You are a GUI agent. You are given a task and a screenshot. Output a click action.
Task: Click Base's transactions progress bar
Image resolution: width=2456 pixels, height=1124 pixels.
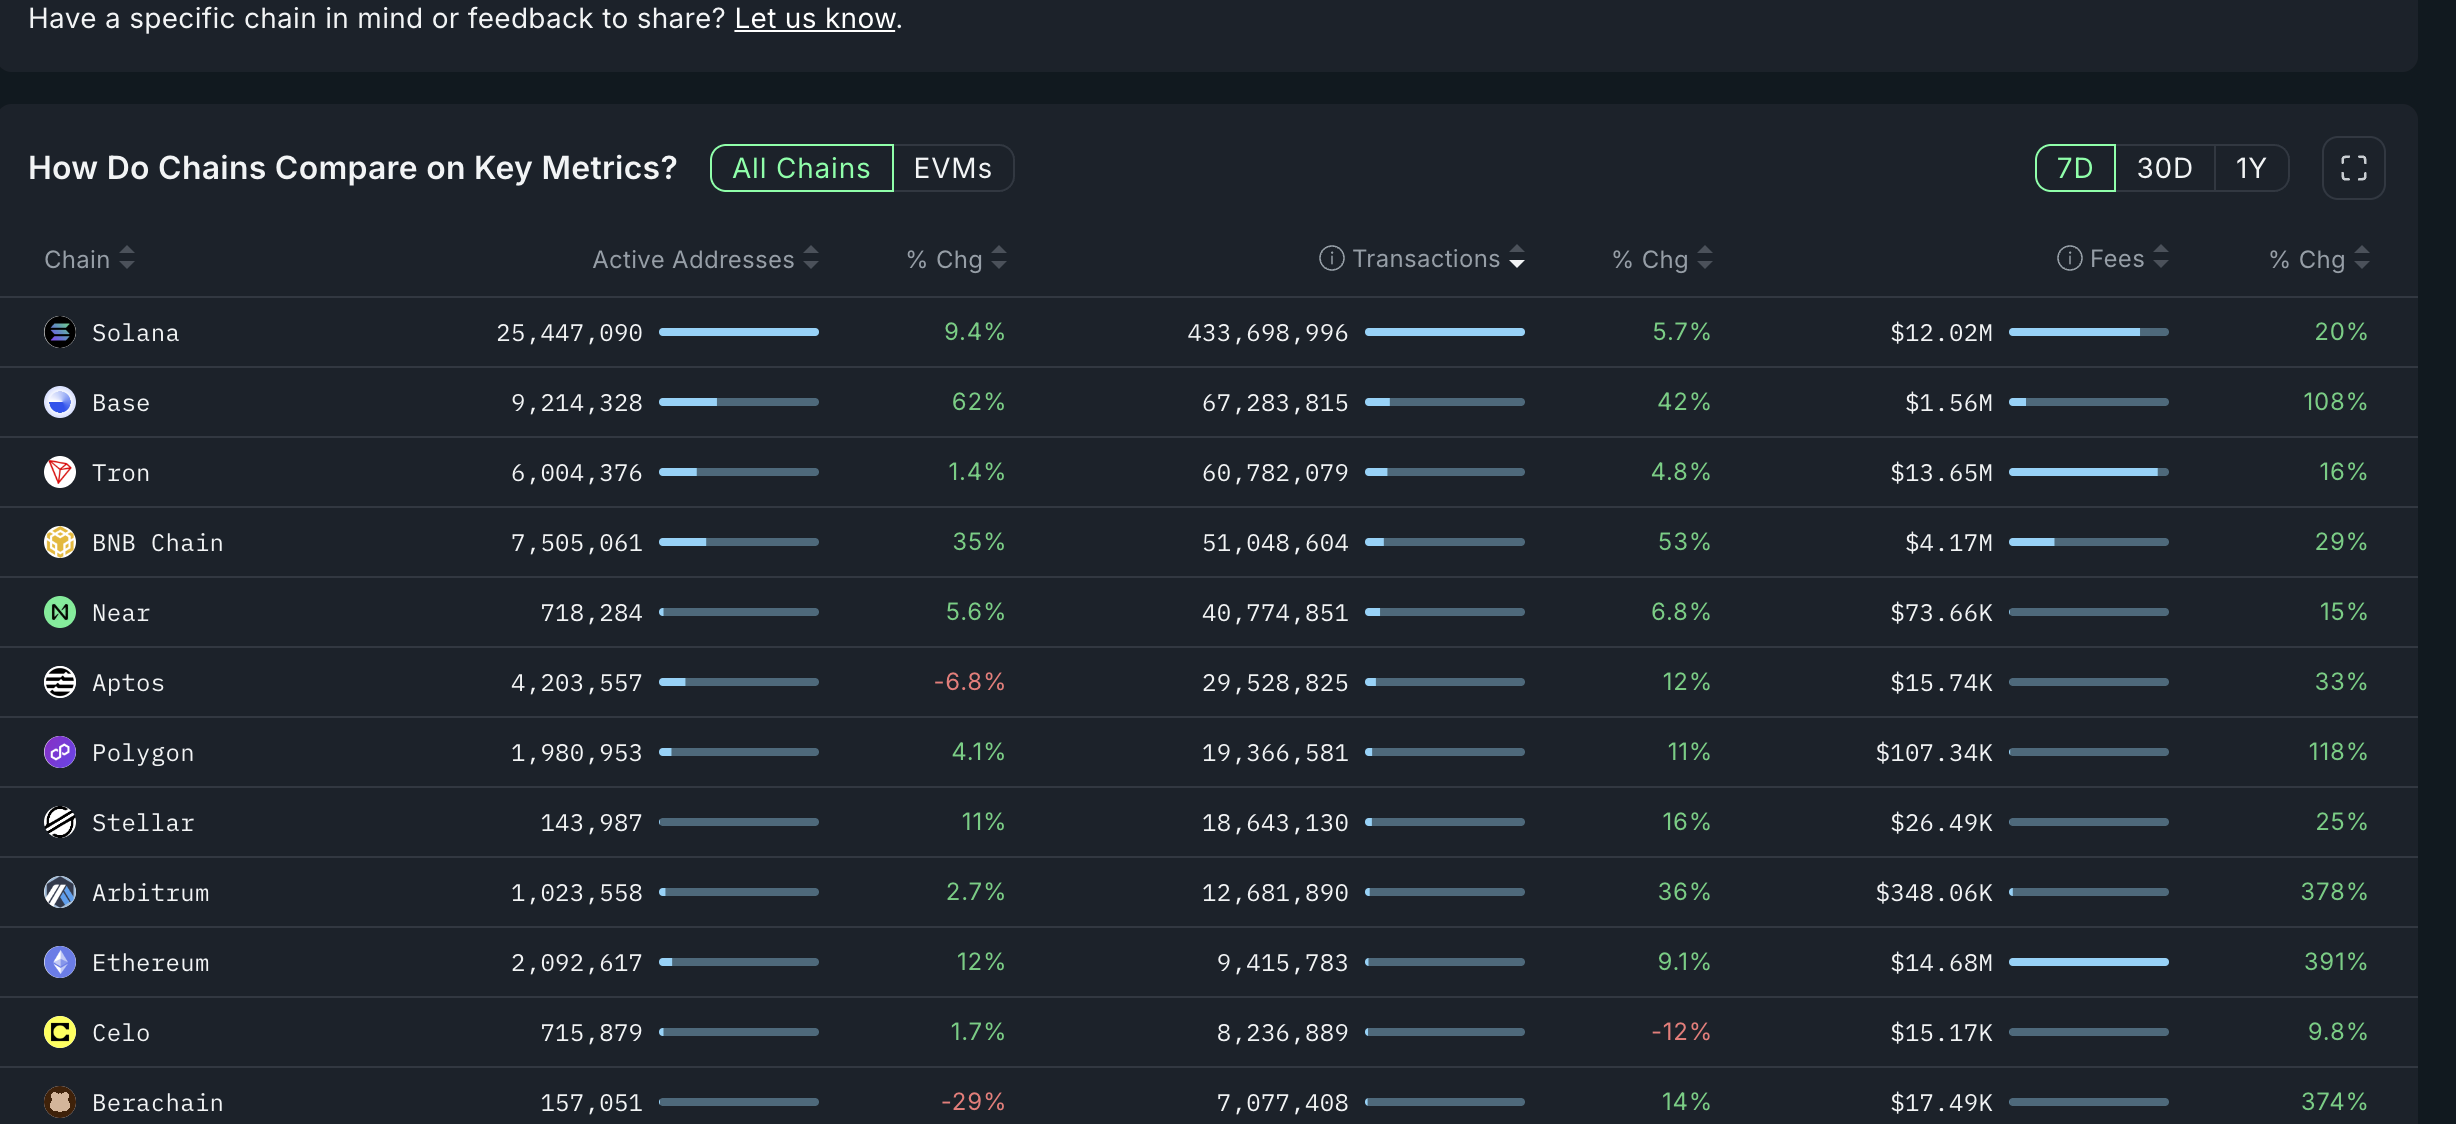point(1445,402)
